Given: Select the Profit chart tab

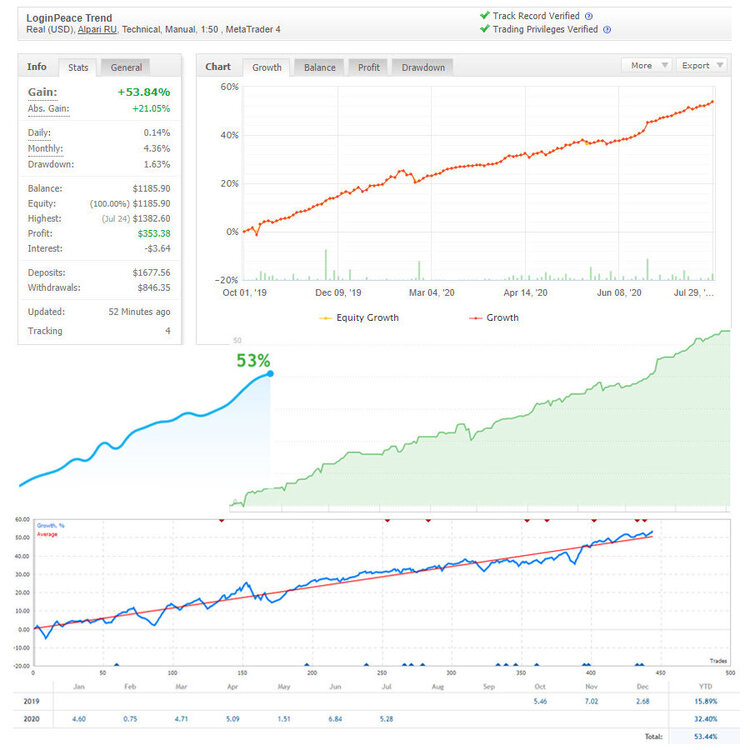Looking at the screenshot, I should click(369, 67).
